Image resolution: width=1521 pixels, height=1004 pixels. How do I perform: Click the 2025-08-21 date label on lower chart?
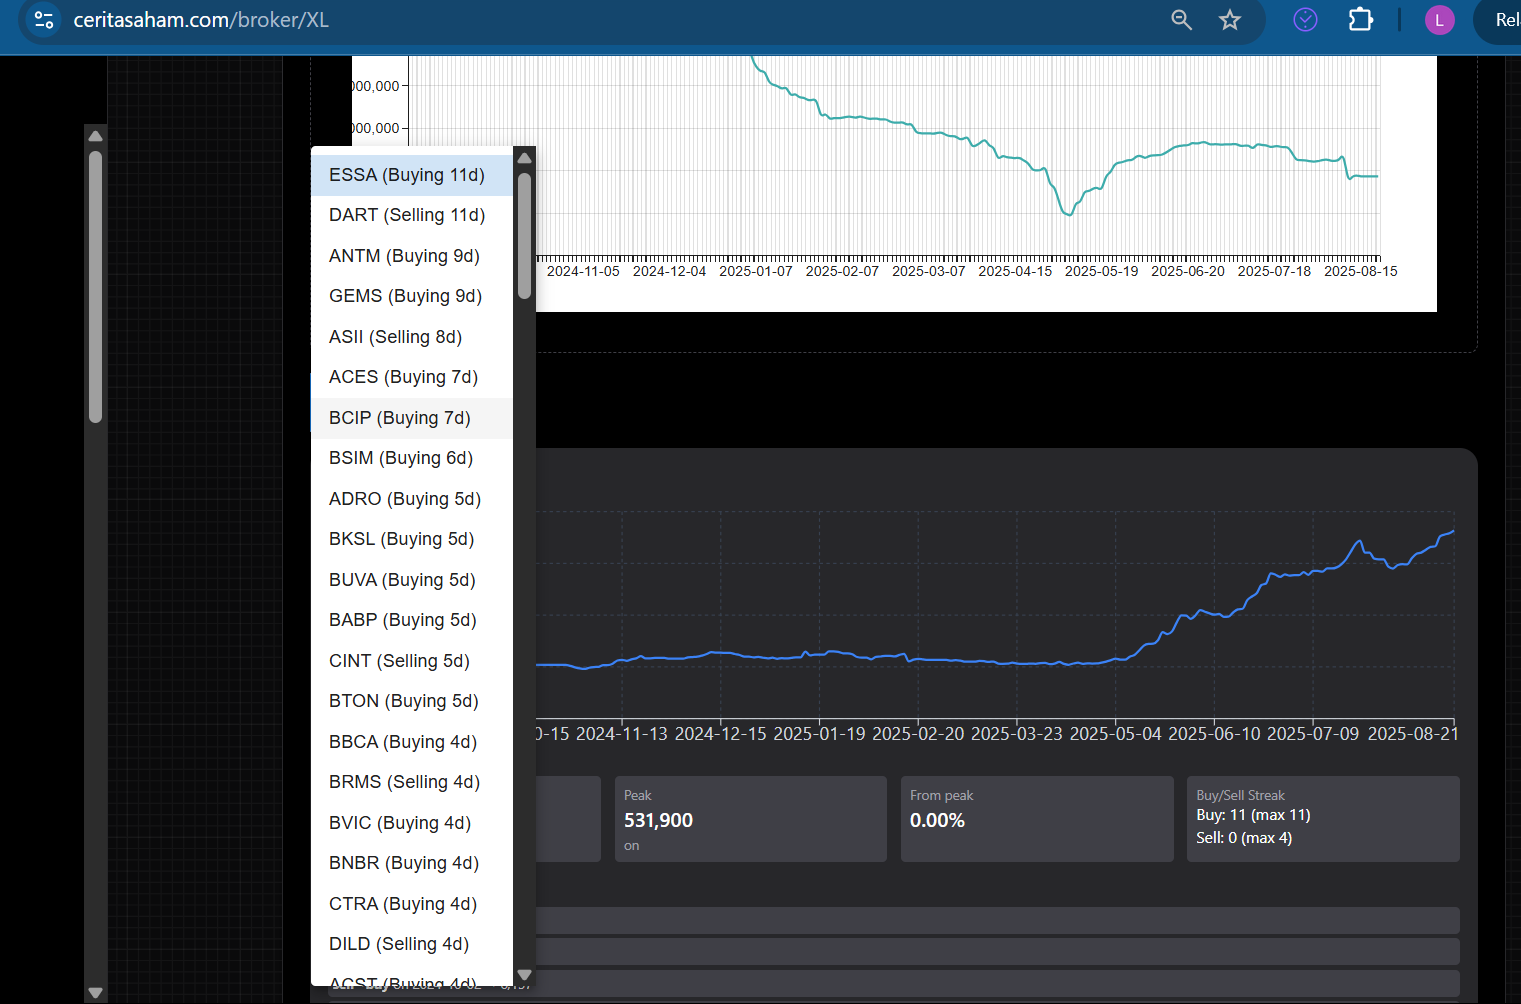(x=1413, y=734)
